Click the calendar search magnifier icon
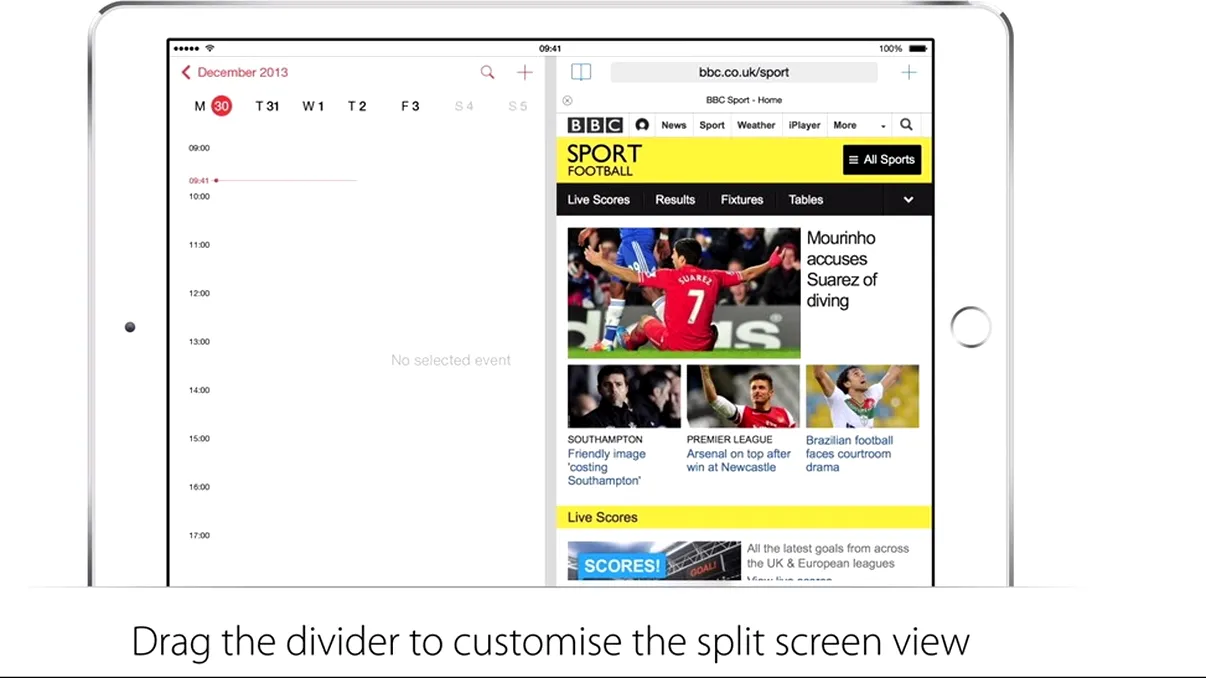 click(x=487, y=72)
